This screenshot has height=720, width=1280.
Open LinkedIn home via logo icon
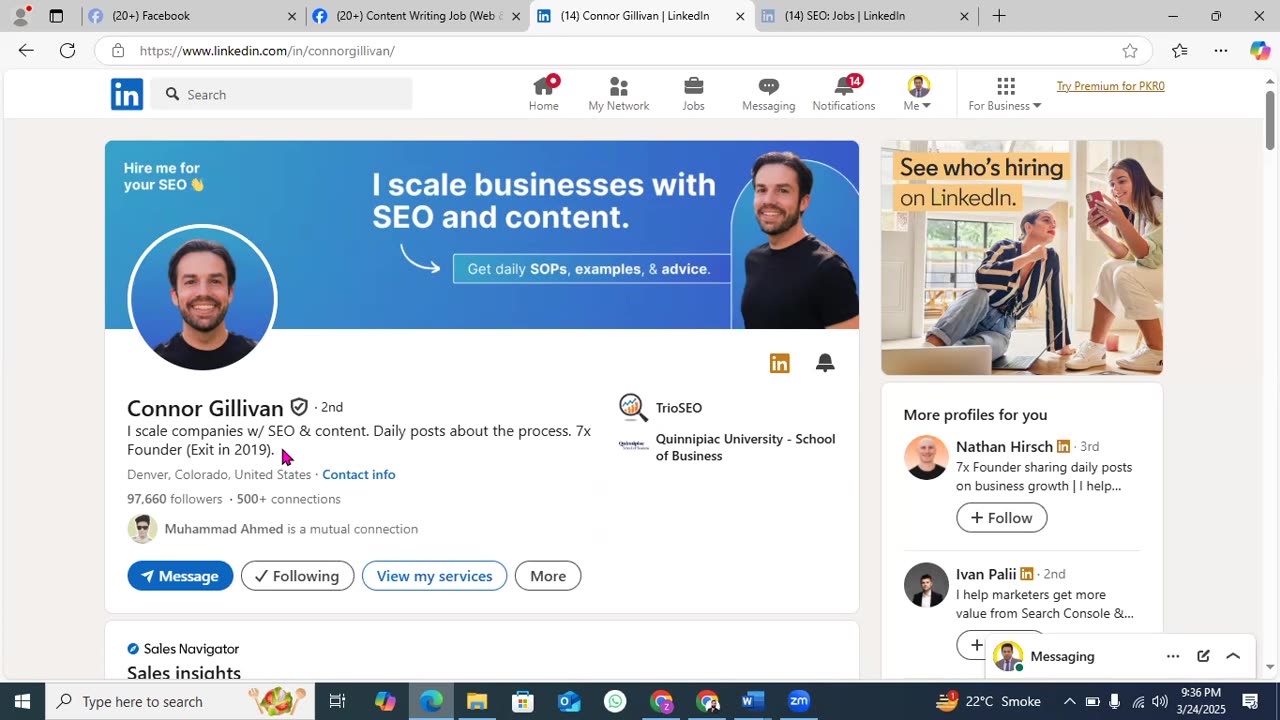click(x=127, y=94)
